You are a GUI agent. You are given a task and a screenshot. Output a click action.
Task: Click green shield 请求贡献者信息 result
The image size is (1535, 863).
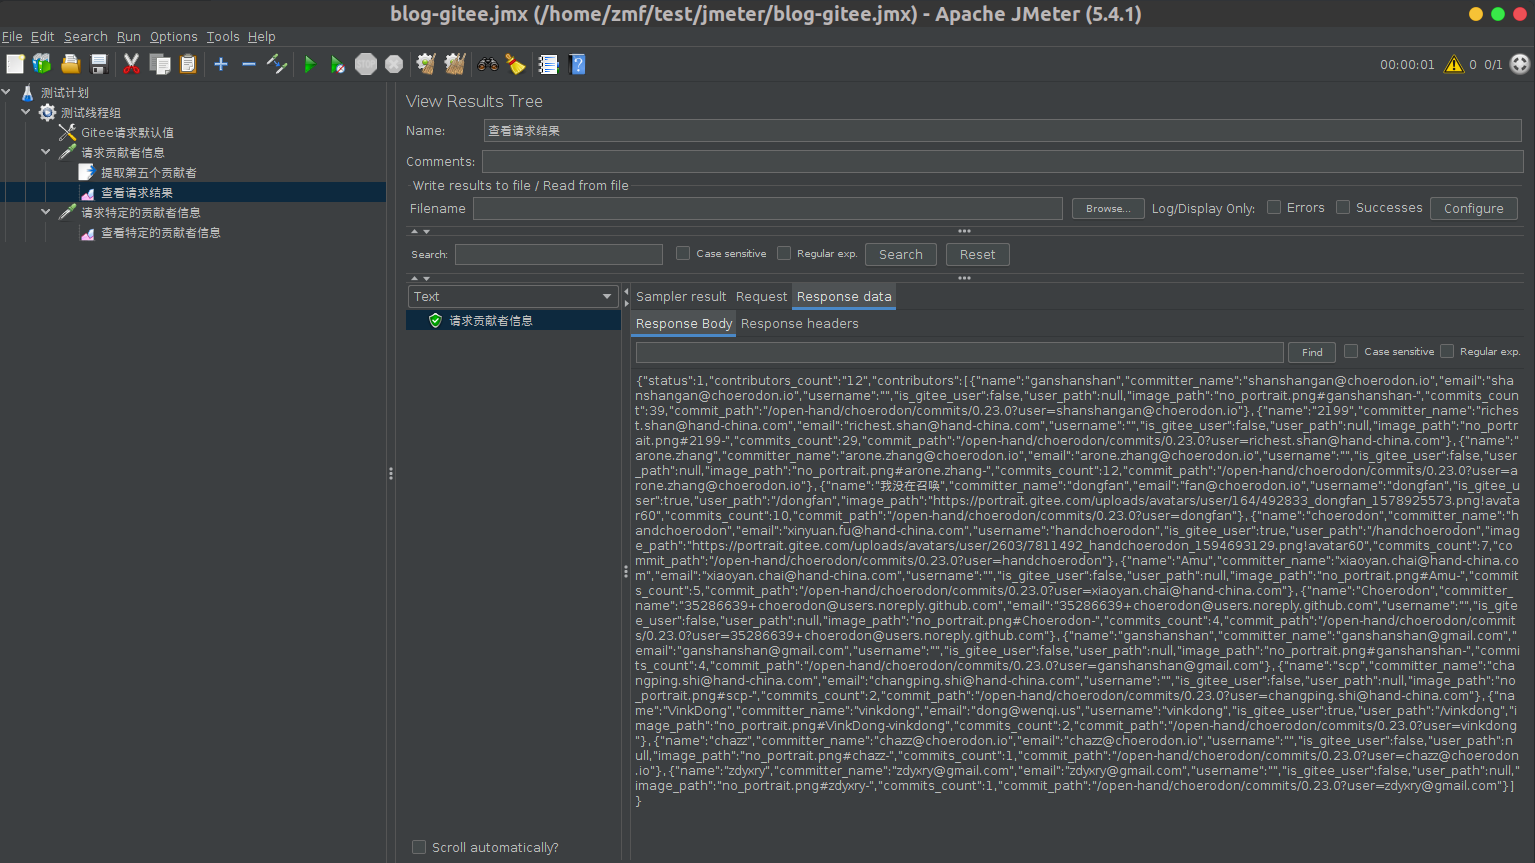[490, 320]
